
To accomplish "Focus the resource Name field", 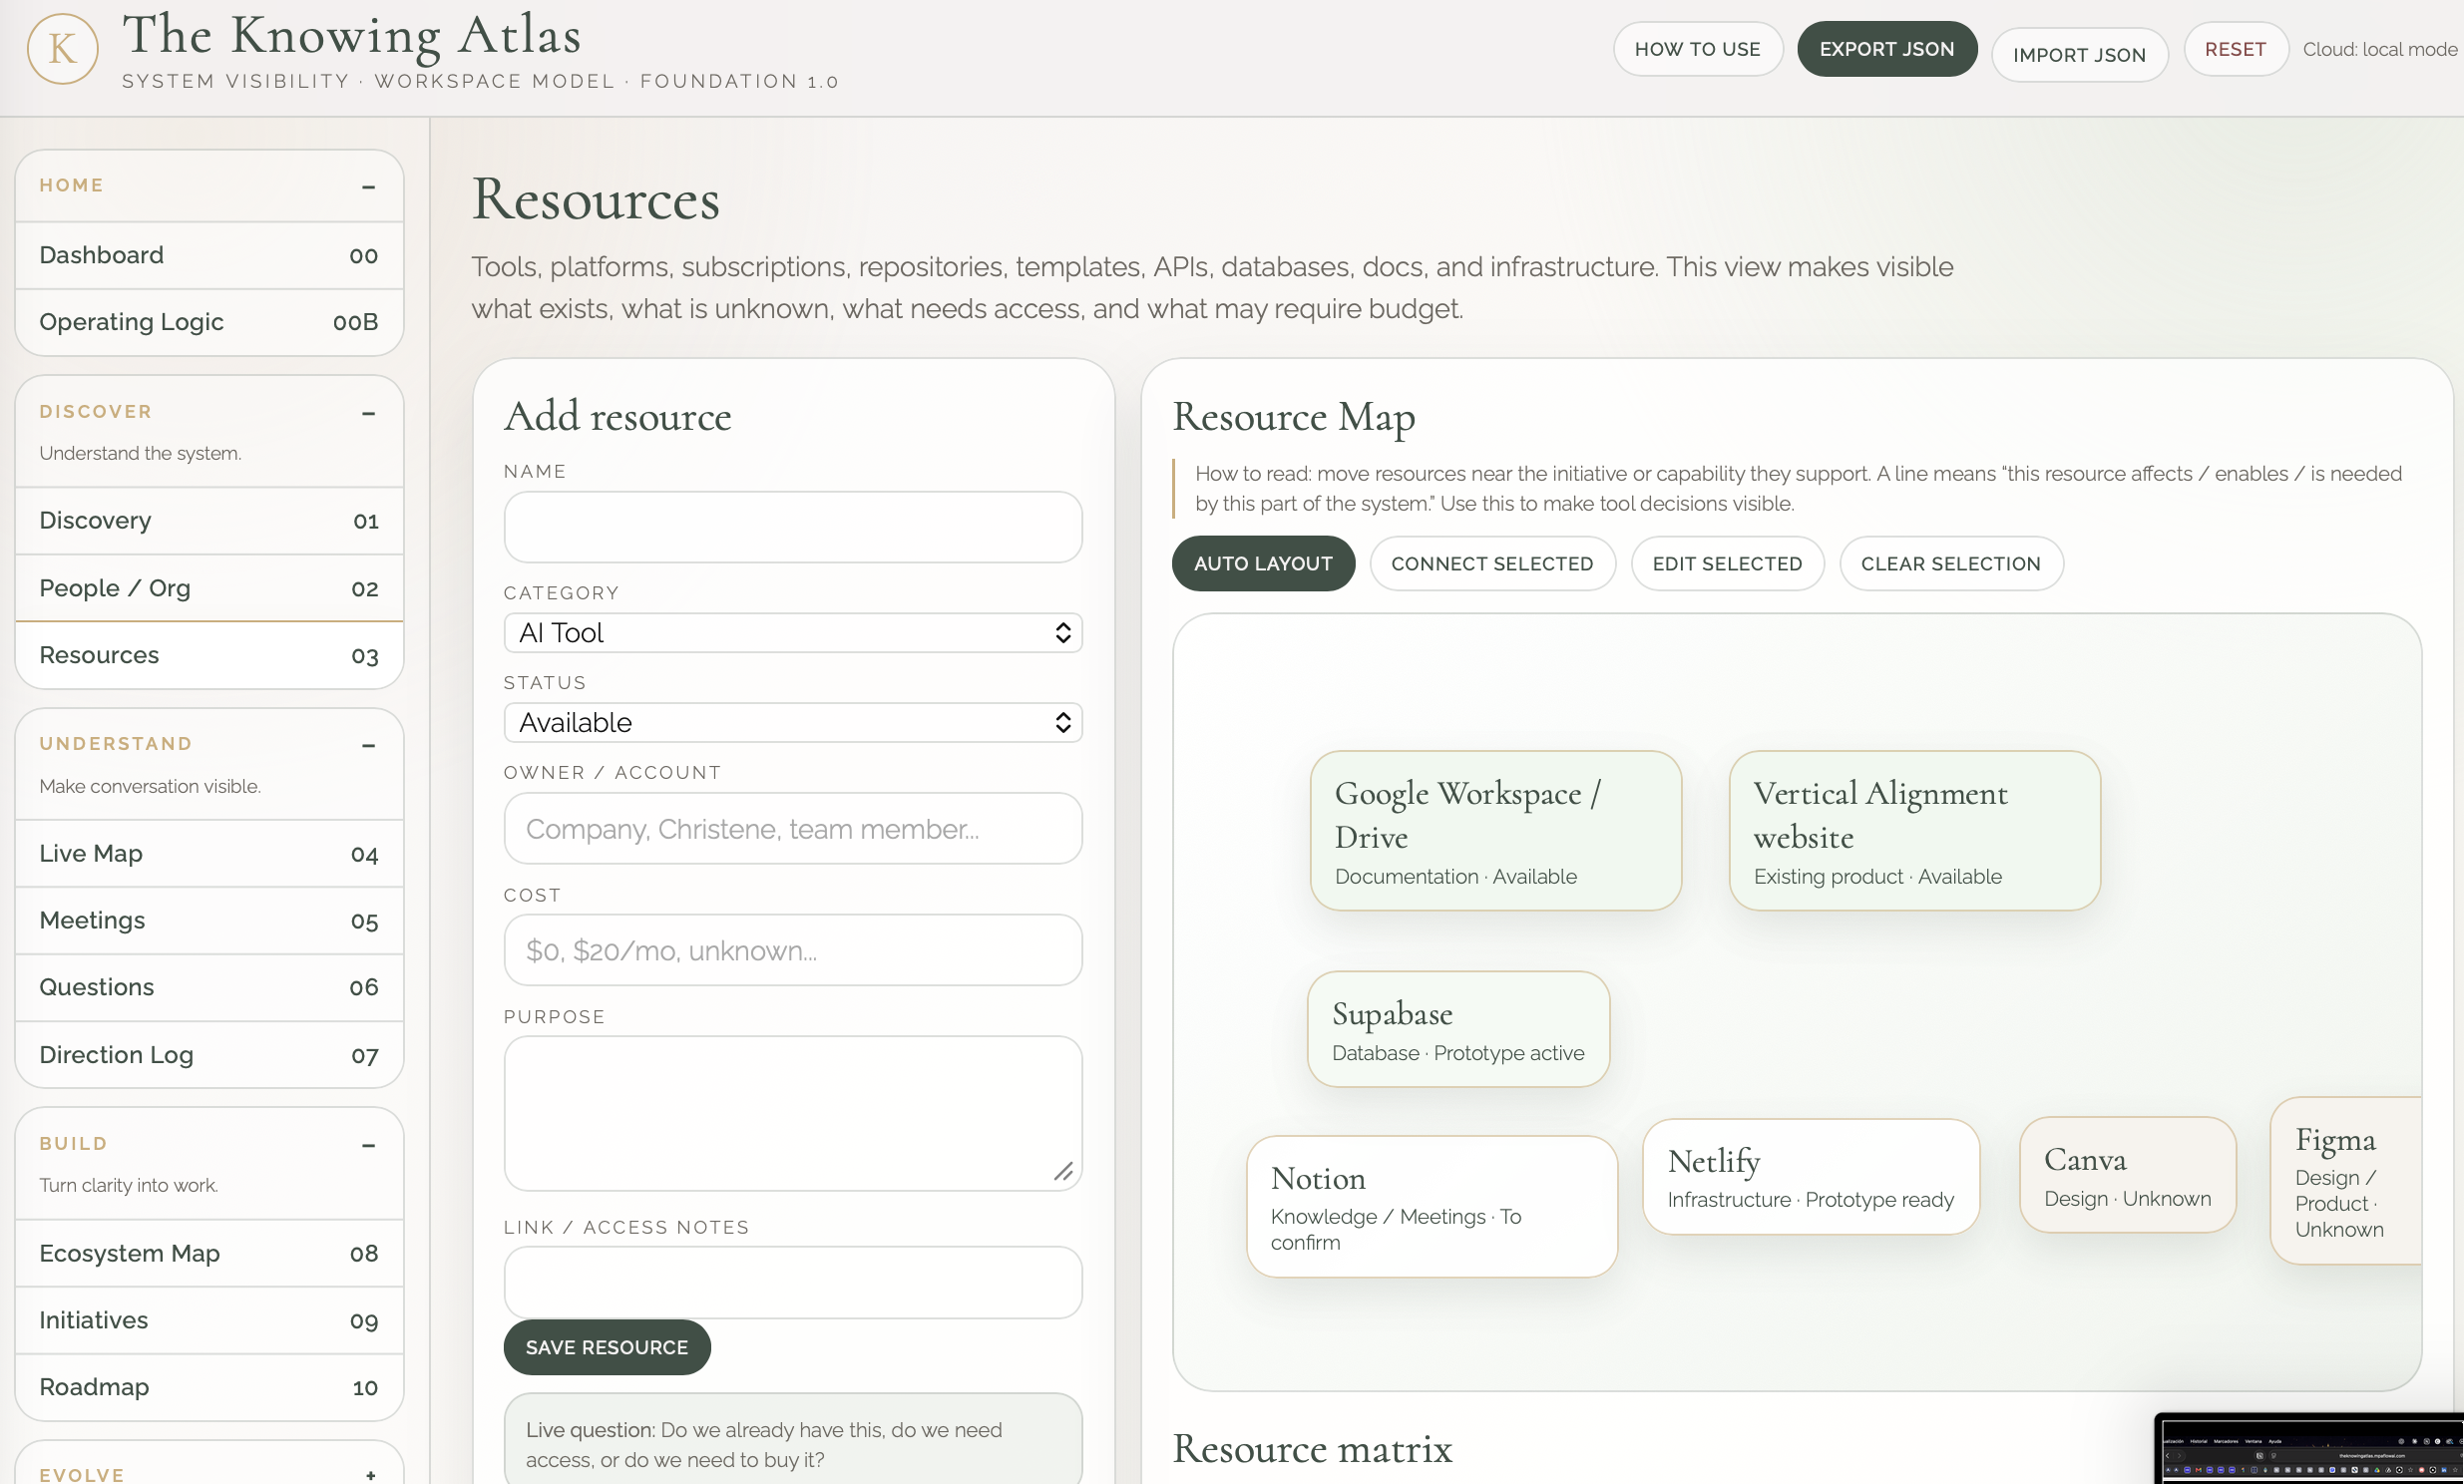I will click(793, 527).
